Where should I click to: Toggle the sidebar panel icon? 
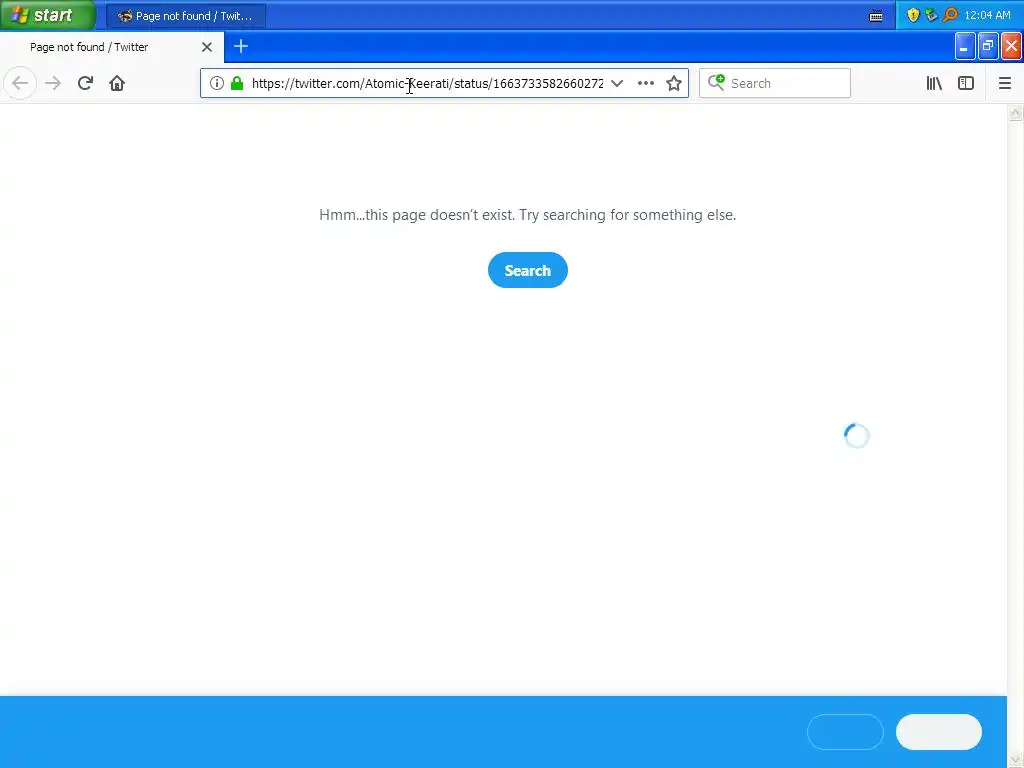pos(966,83)
